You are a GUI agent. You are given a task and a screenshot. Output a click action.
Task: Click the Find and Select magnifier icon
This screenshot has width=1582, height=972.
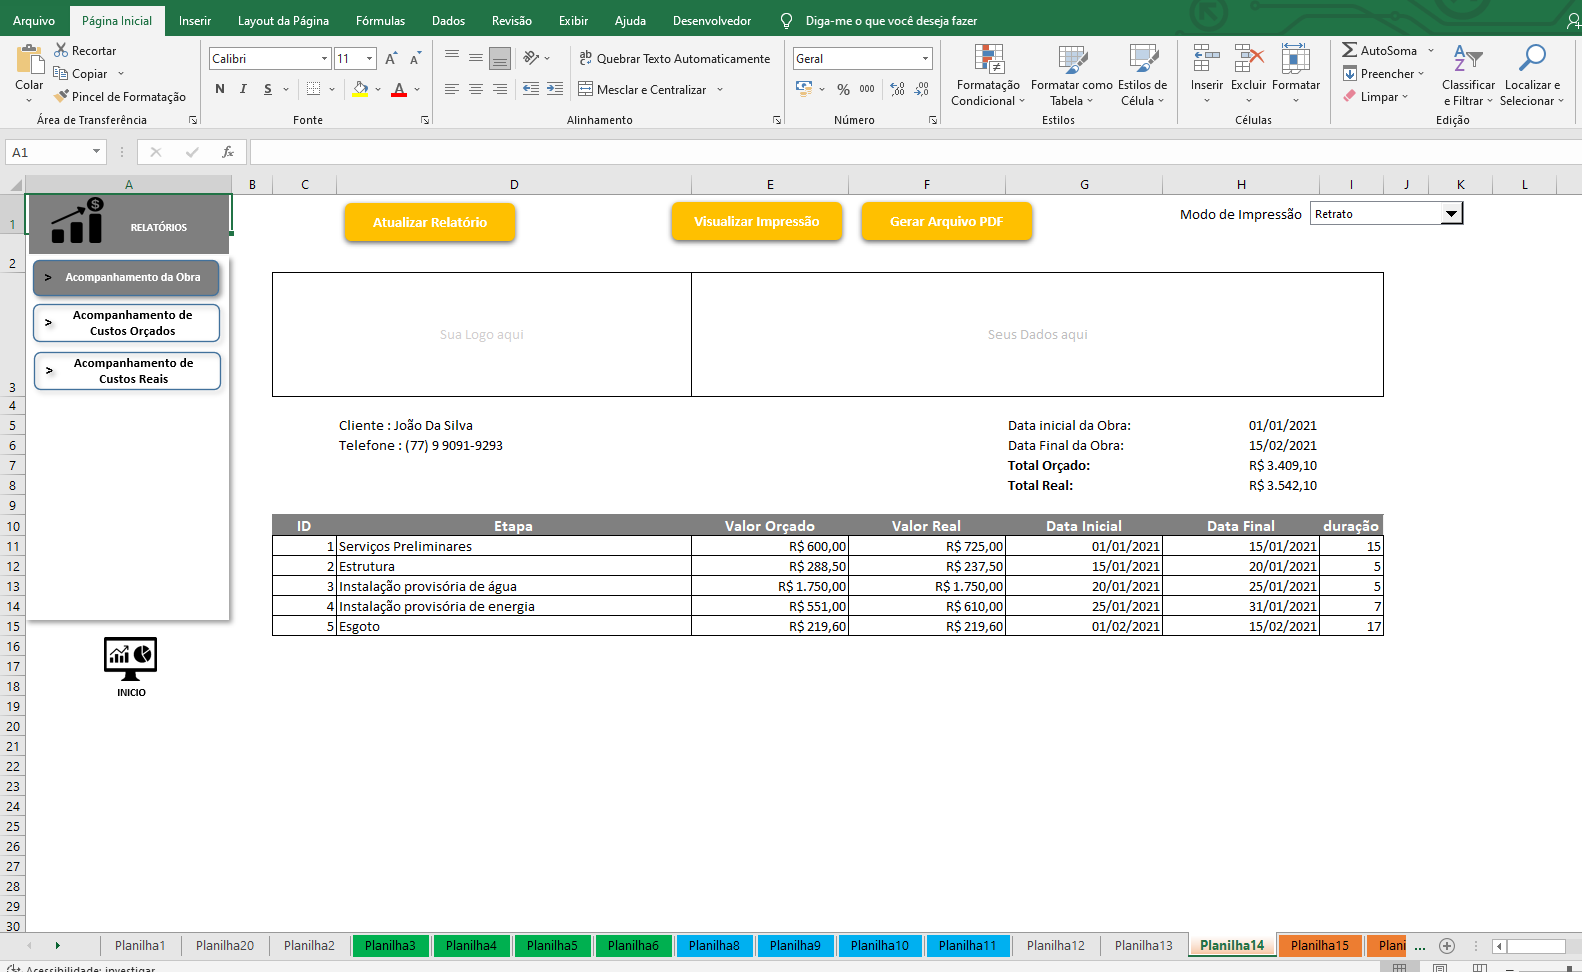tap(1531, 59)
